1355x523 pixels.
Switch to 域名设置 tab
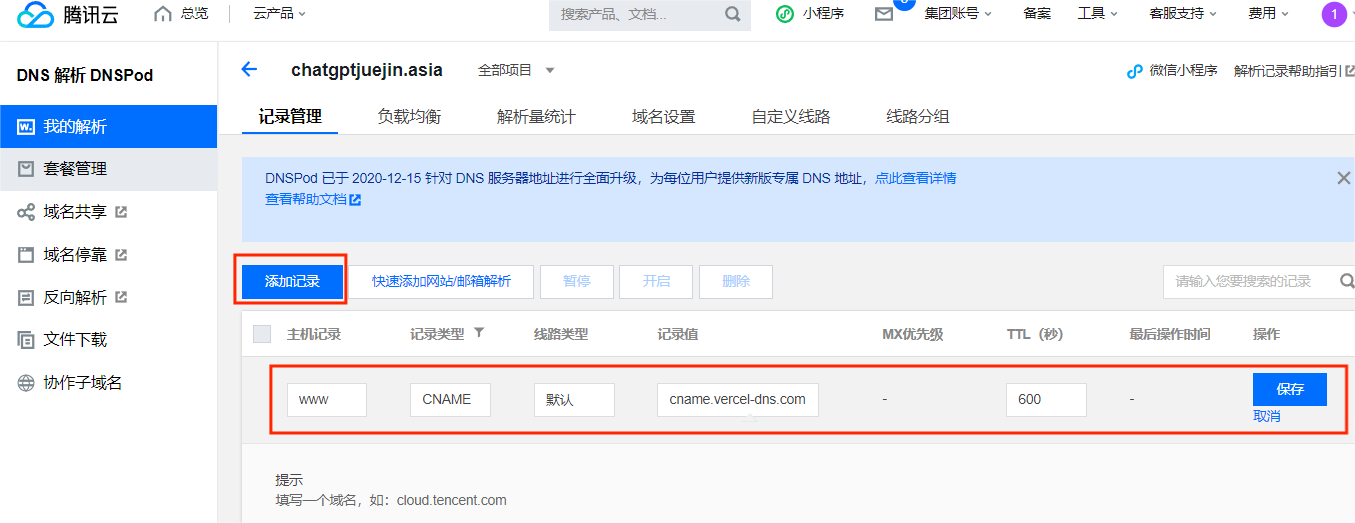(x=664, y=116)
